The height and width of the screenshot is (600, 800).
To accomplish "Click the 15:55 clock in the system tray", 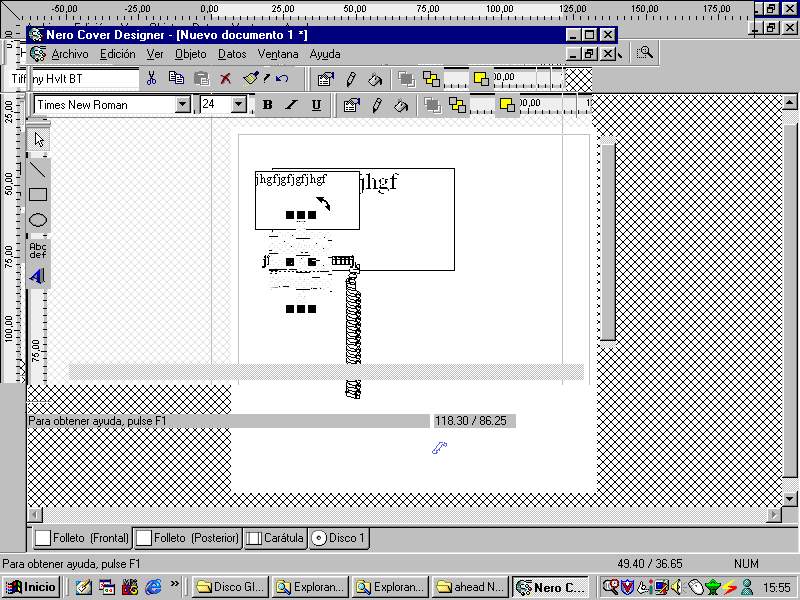I will tap(777, 587).
